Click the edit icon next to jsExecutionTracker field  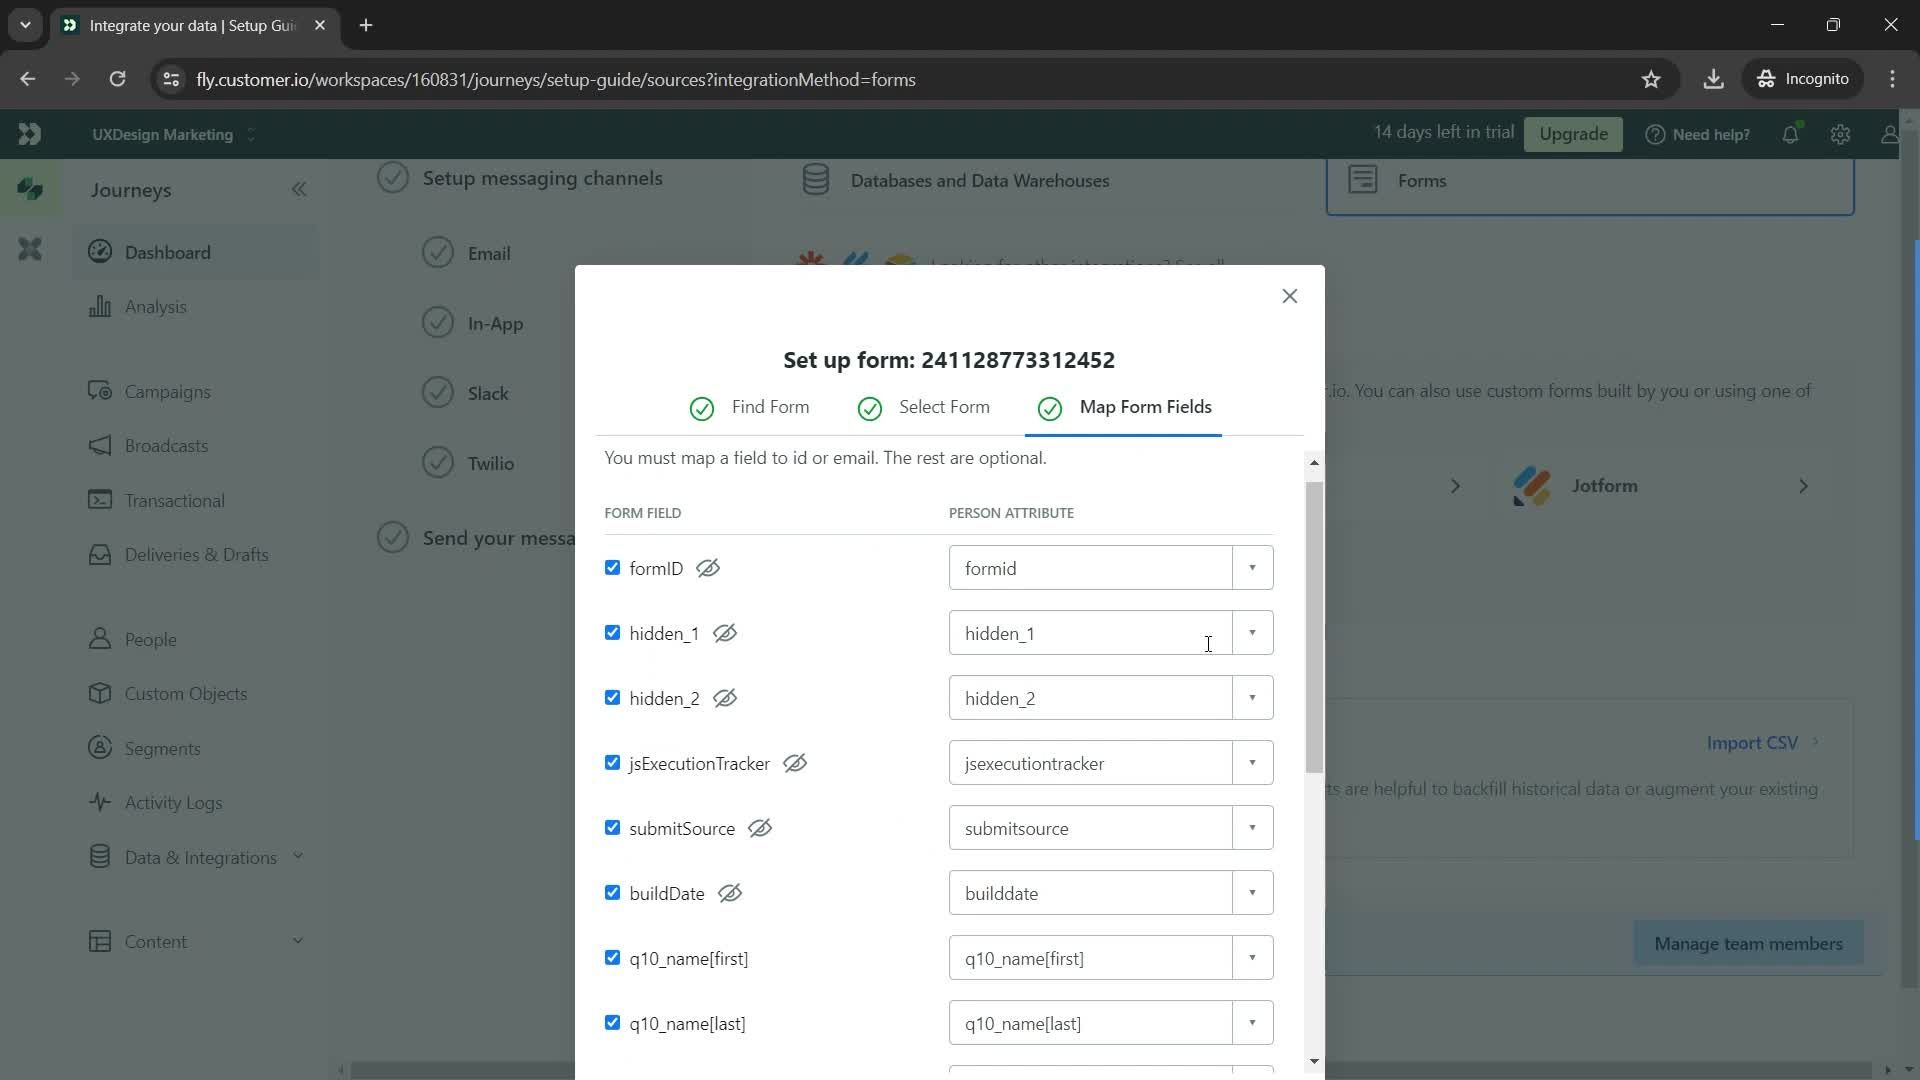(794, 762)
